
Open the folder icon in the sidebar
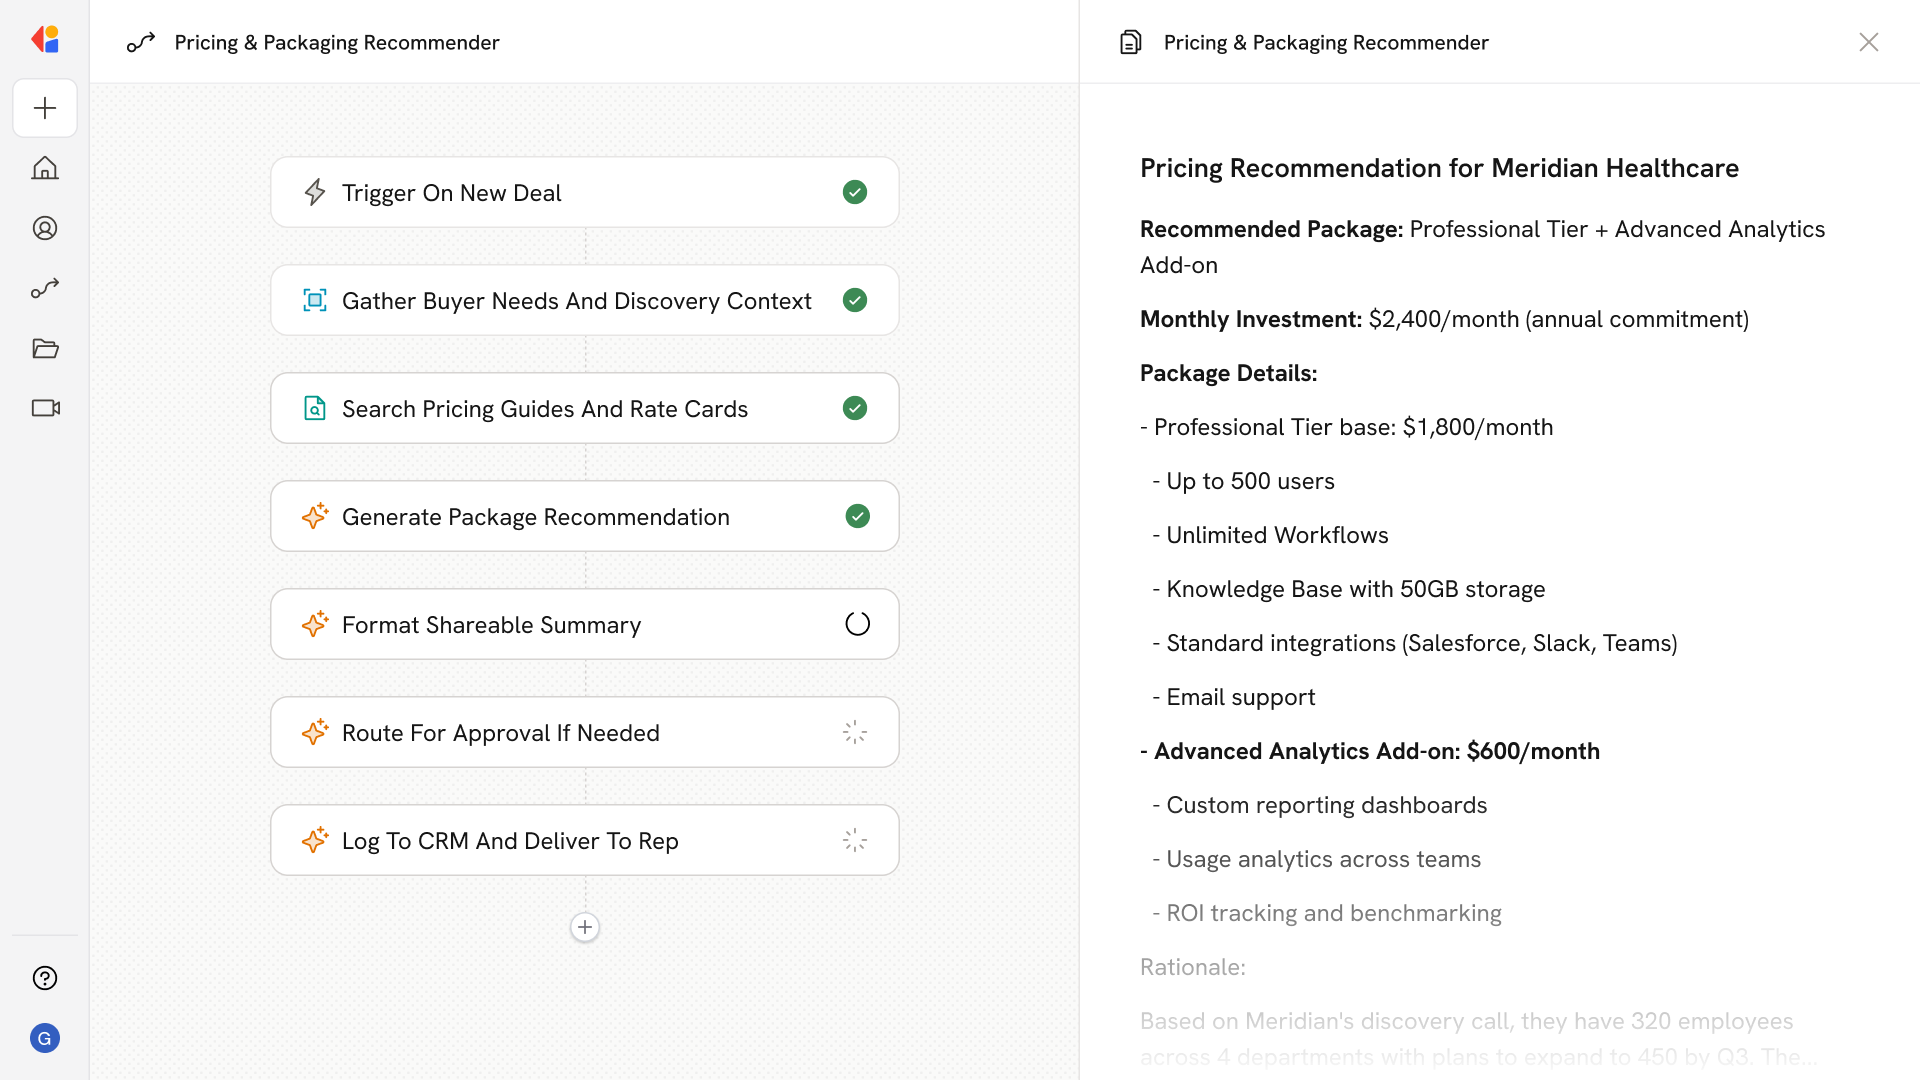pyautogui.click(x=45, y=348)
